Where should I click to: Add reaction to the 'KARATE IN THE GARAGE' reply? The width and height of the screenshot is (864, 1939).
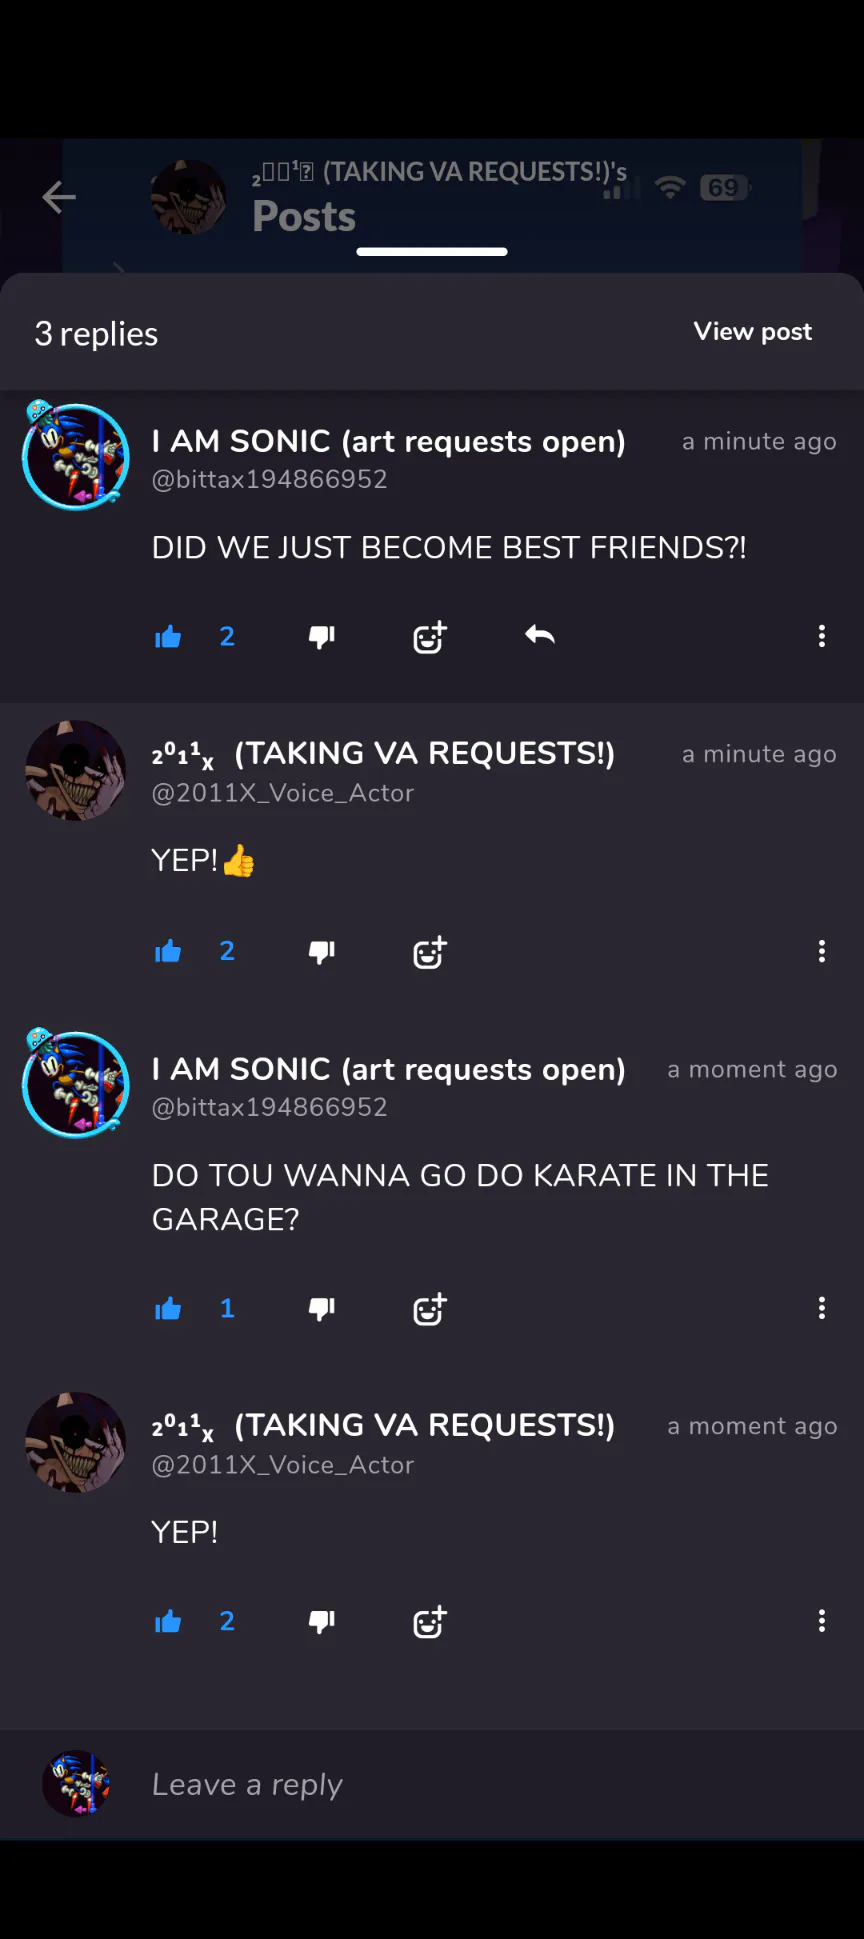430,1309
